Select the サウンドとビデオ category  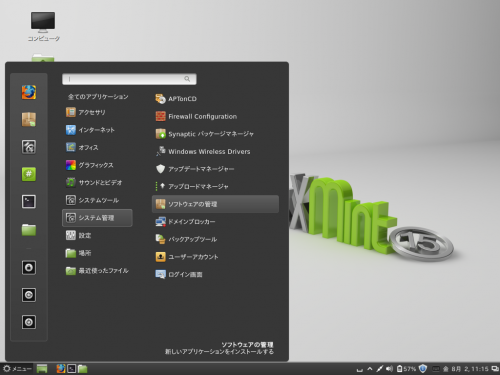pos(97,183)
